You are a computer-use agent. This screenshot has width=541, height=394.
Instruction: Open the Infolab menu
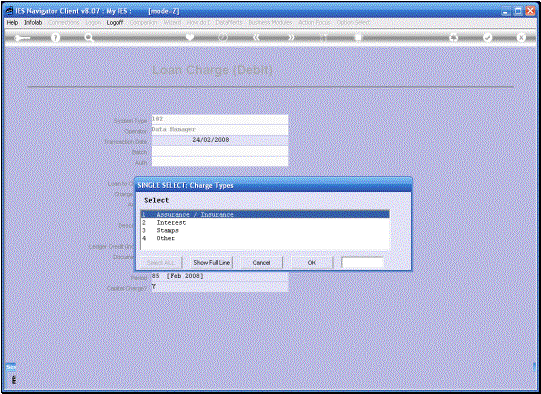pos(33,22)
